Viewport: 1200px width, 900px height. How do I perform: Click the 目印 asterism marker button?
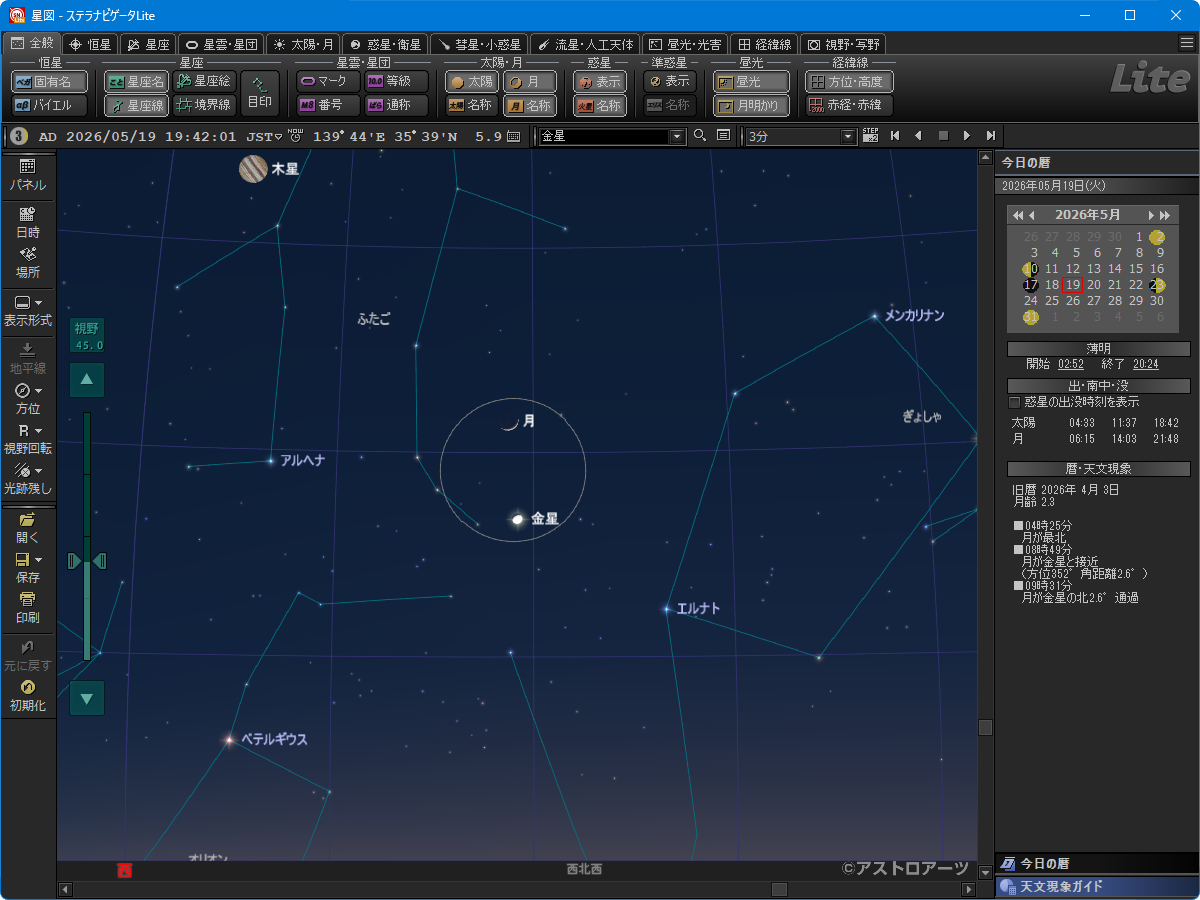[260, 93]
